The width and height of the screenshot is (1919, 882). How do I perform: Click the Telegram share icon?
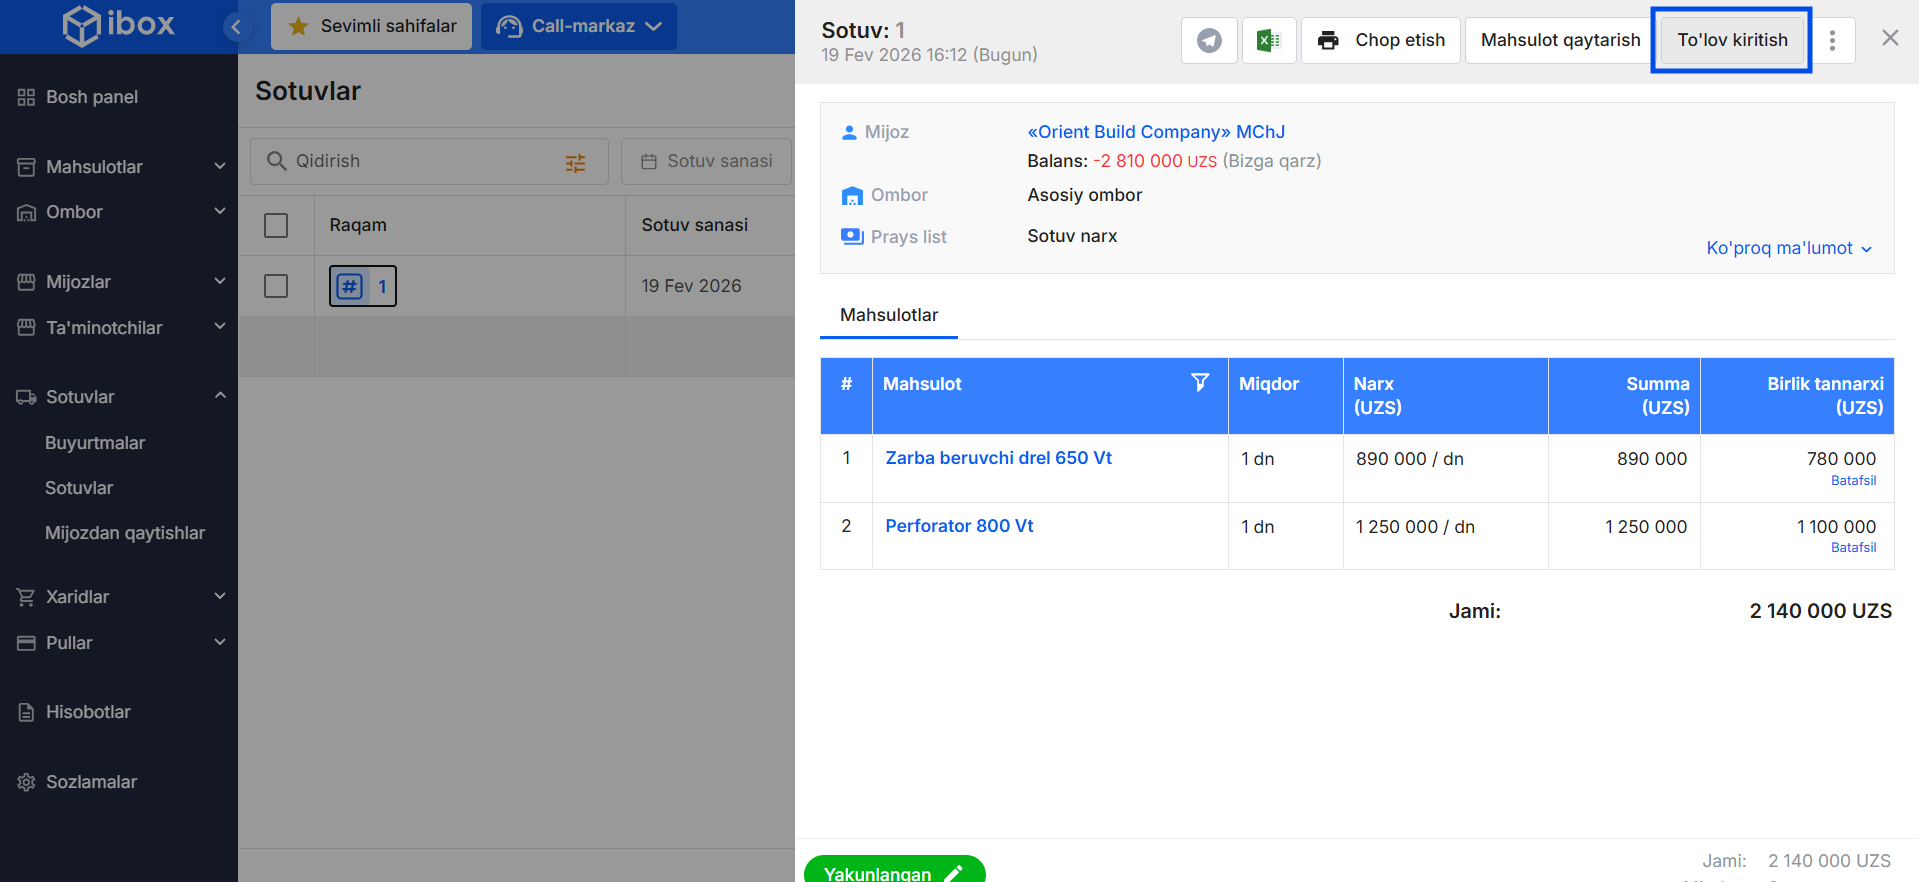click(x=1209, y=41)
